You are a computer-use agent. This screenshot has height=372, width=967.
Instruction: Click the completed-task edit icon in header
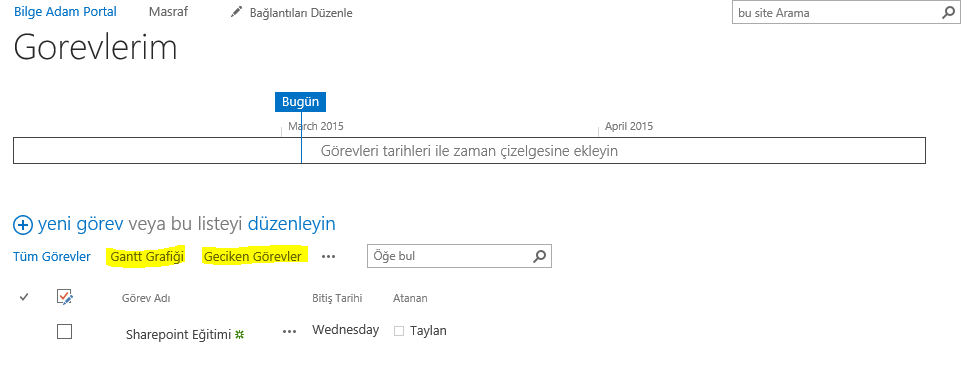pyautogui.click(x=65, y=297)
